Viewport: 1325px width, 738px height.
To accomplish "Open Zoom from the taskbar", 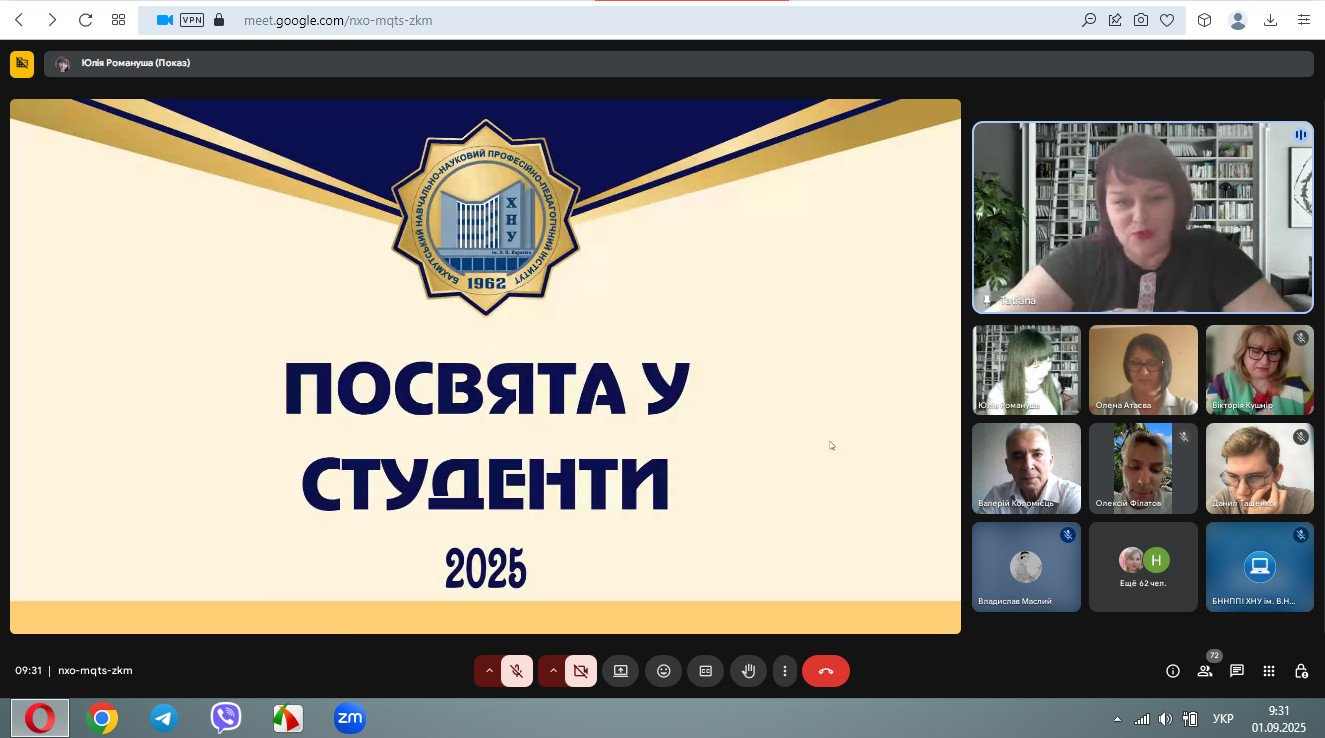I will click(x=350, y=718).
